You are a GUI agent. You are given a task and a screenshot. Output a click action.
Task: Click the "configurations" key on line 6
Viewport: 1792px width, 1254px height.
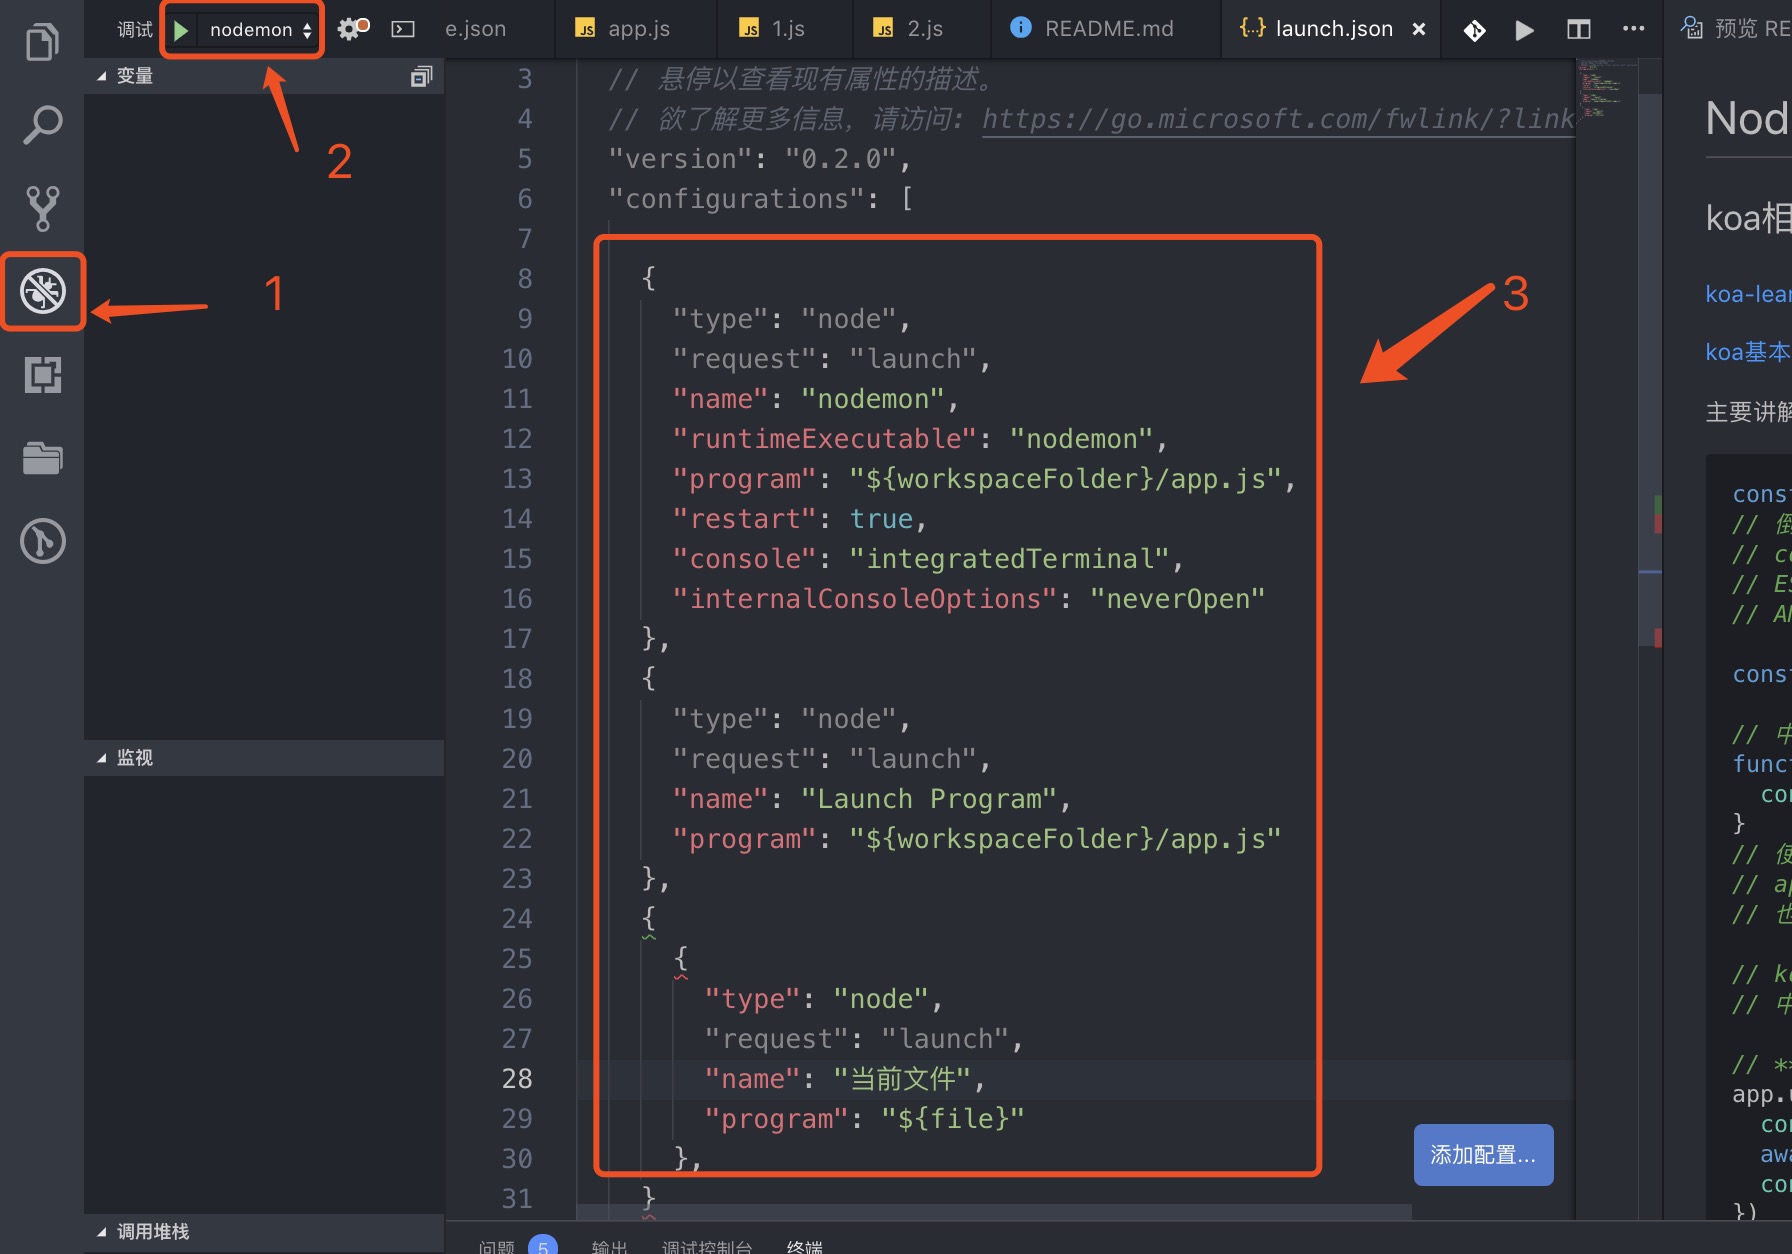[736, 199]
